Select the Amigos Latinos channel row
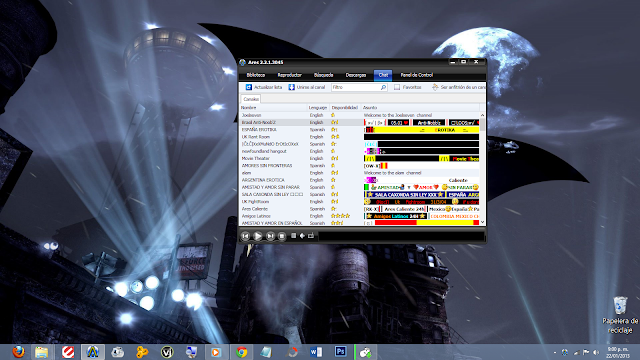The height and width of the screenshot is (360, 640). (x=360, y=216)
